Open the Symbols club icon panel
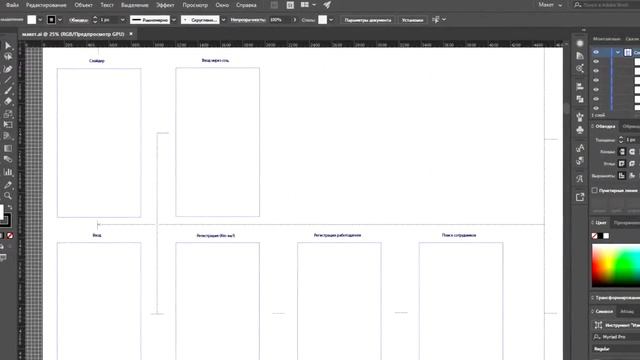The height and width of the screenshot is (360, 640). coord(580,130)
